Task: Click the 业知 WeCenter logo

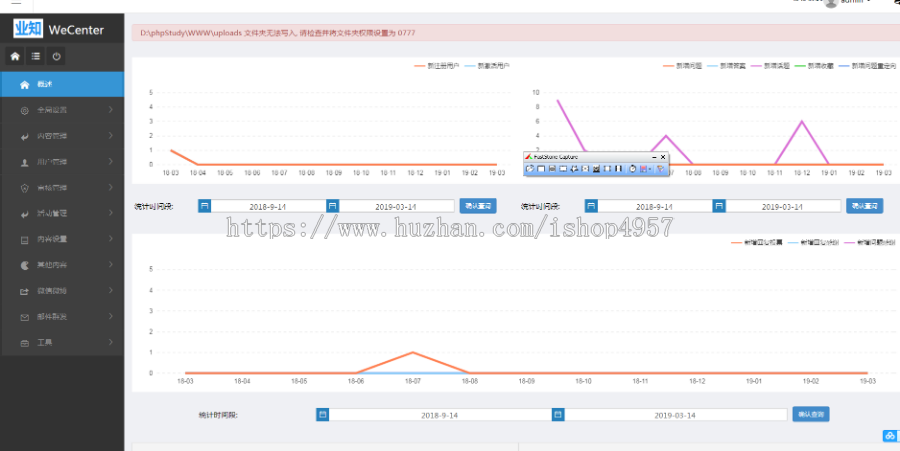Action: pyautogui.click(x=59, y=29)
